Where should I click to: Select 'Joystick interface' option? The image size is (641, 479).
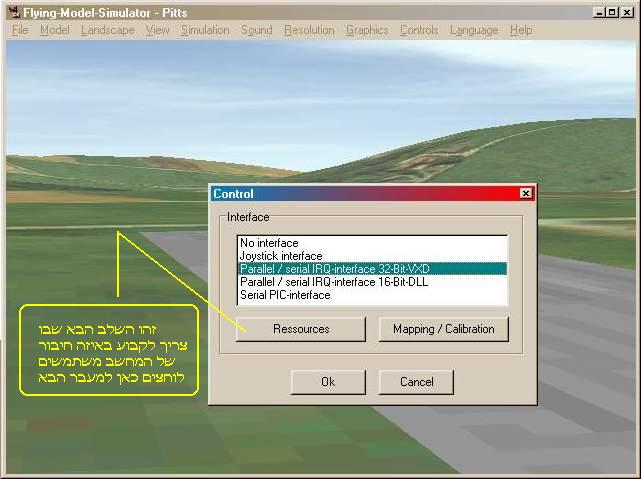tap(372, 256)
